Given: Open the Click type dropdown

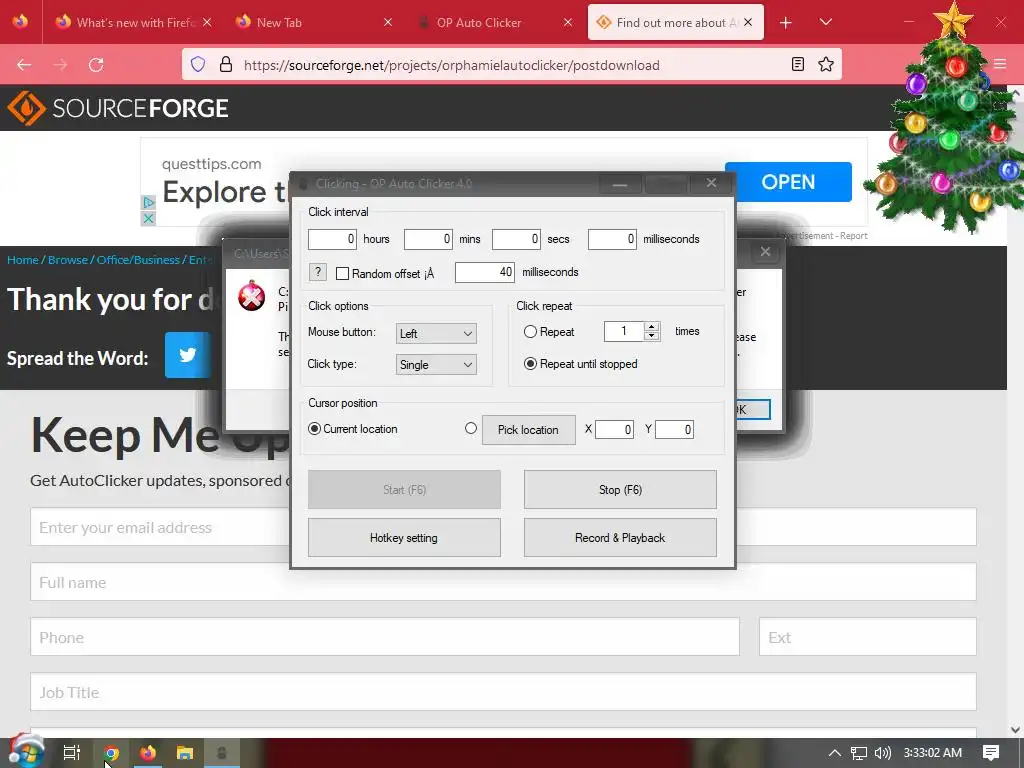Looking at the screenshot, I should pos(436,364).
